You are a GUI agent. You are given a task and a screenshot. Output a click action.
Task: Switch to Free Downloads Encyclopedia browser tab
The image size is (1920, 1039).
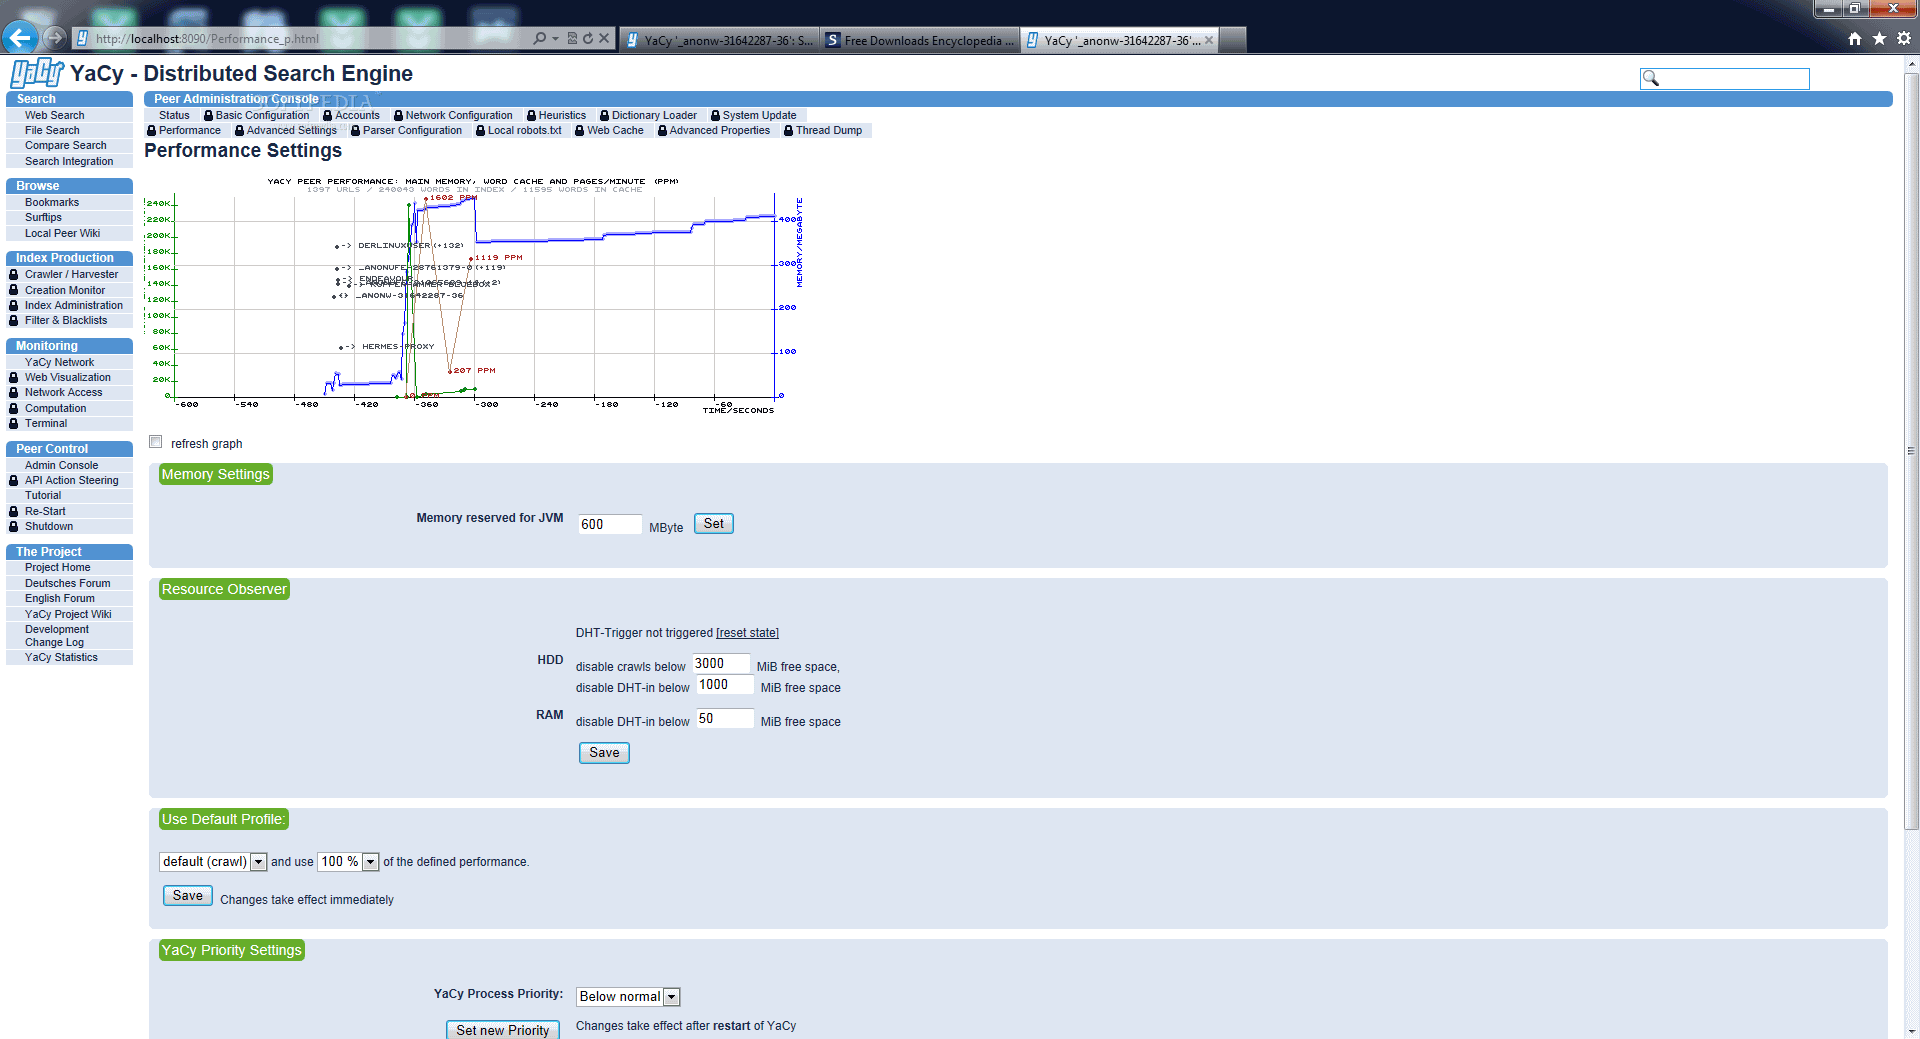click(920, 40)
